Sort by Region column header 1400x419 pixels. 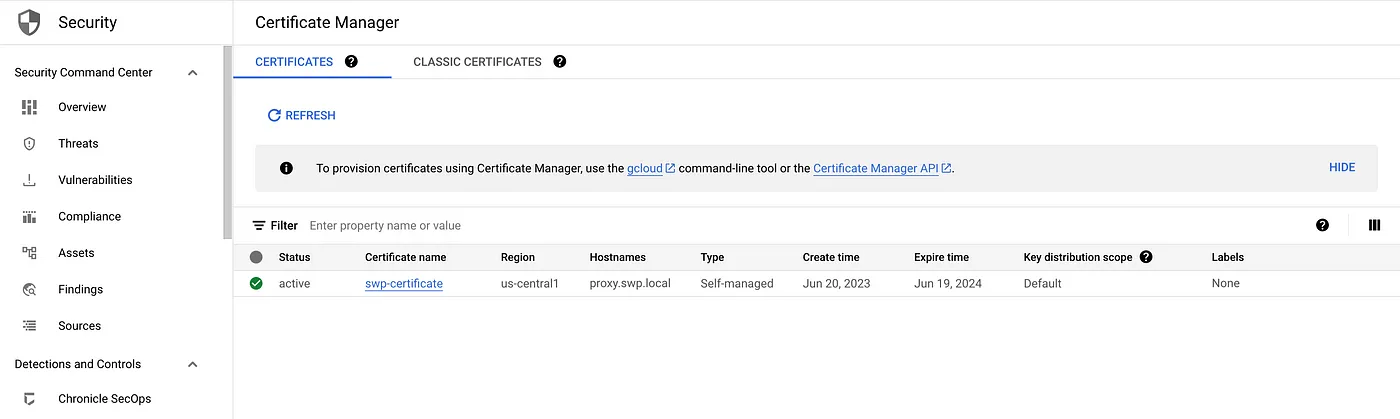(x=518, y=257)
